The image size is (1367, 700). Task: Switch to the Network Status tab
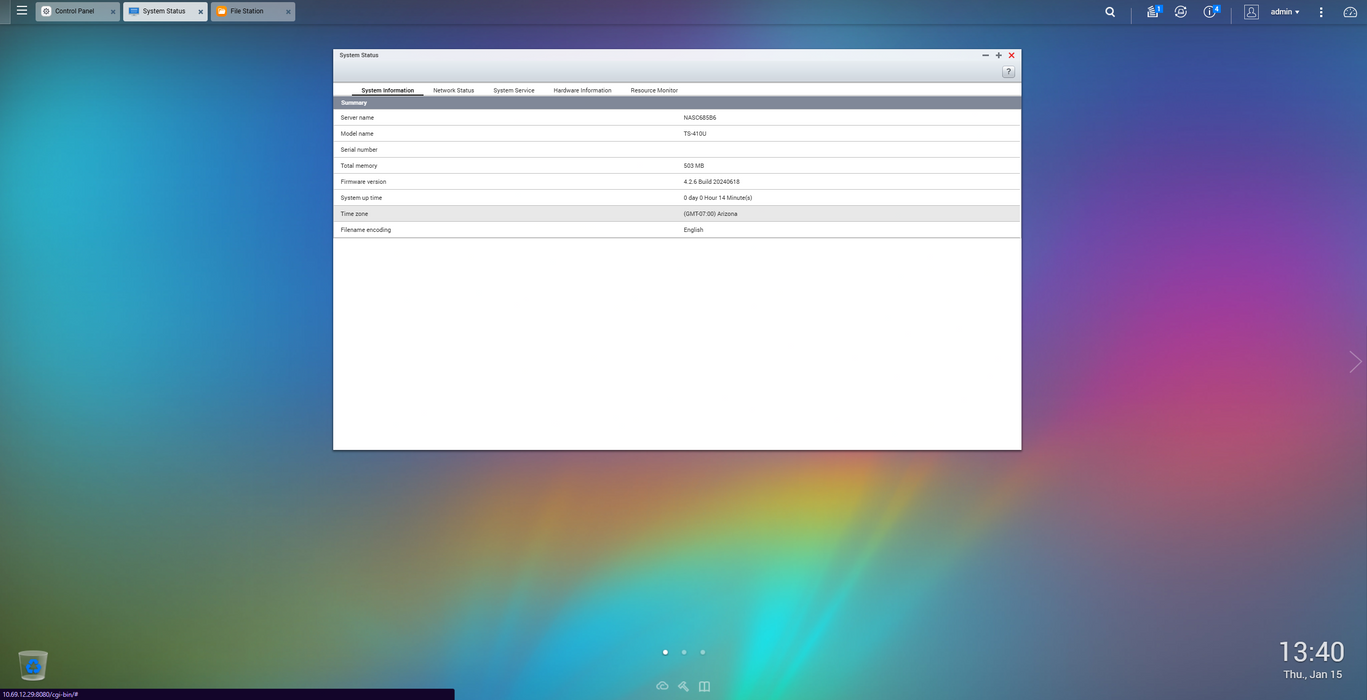point(453,90)
